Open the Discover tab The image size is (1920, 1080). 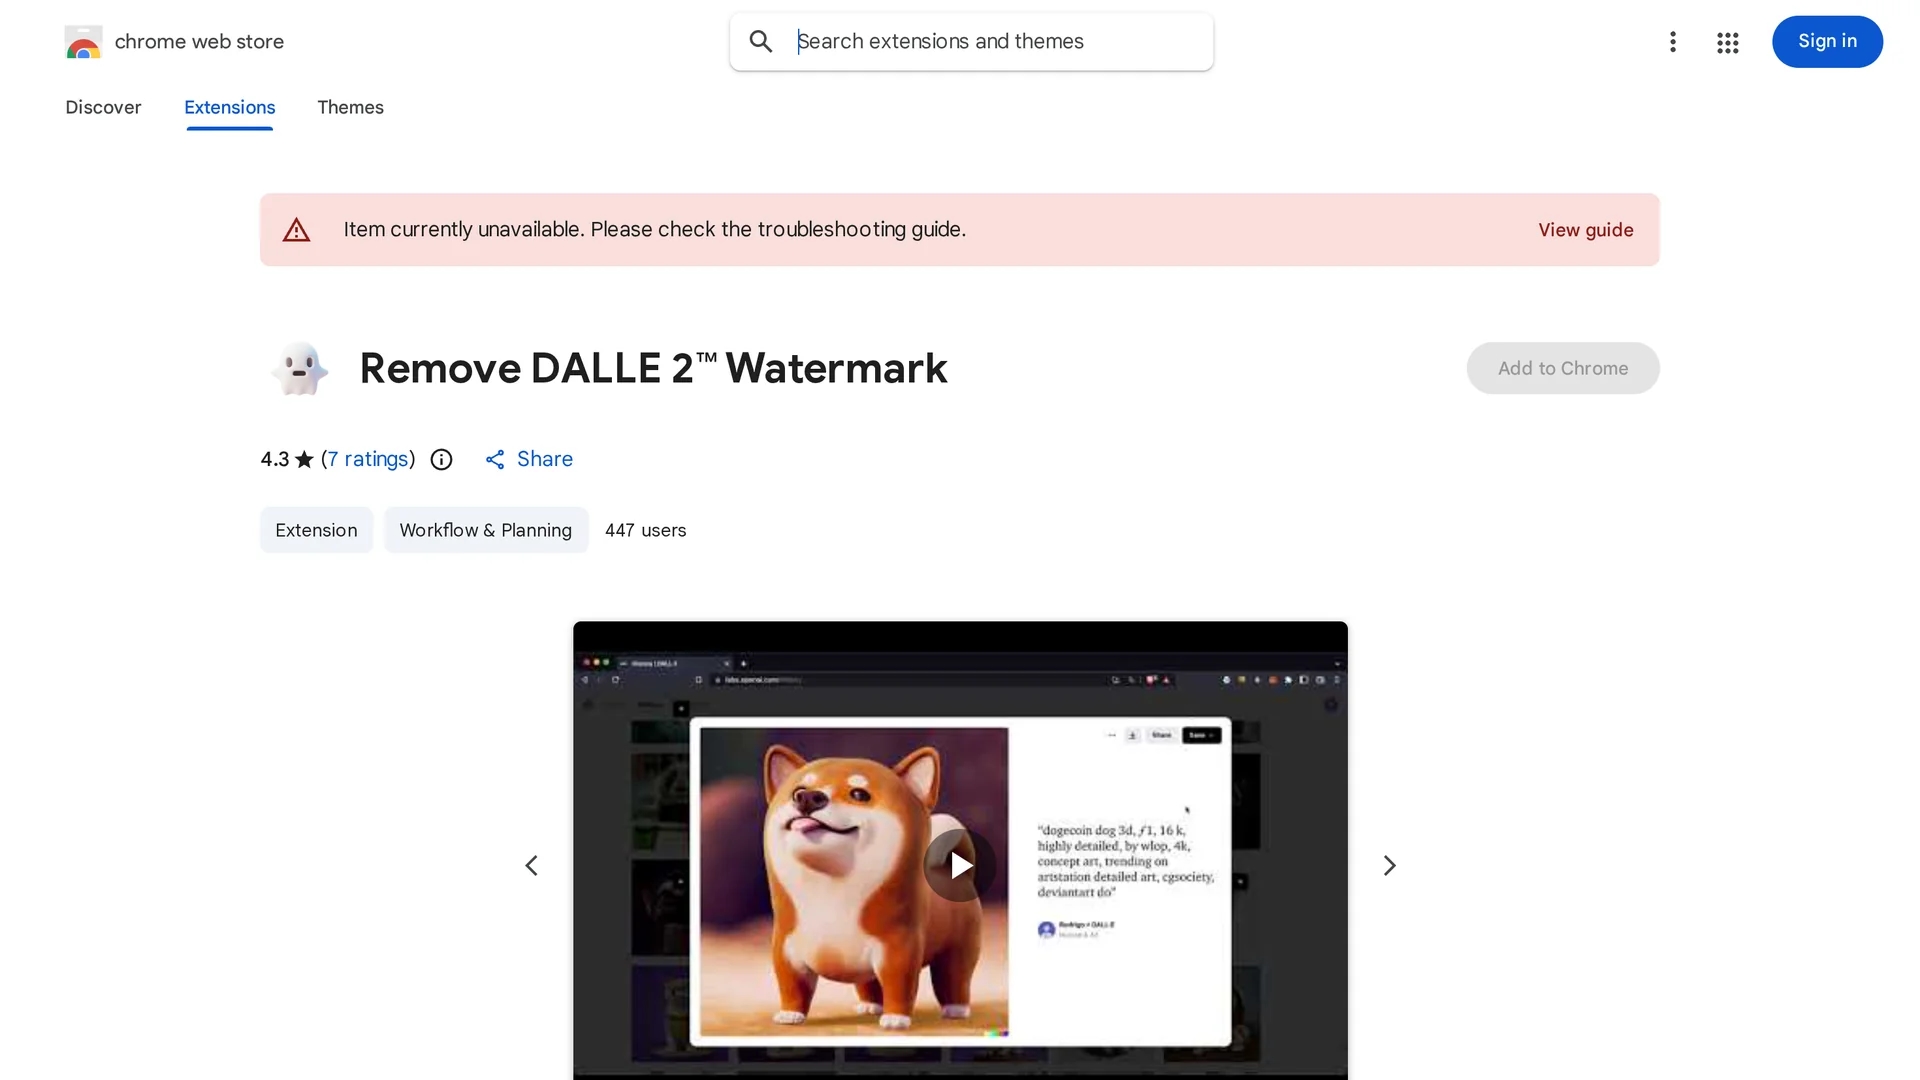pyautogui.click(x=103, y=107)
